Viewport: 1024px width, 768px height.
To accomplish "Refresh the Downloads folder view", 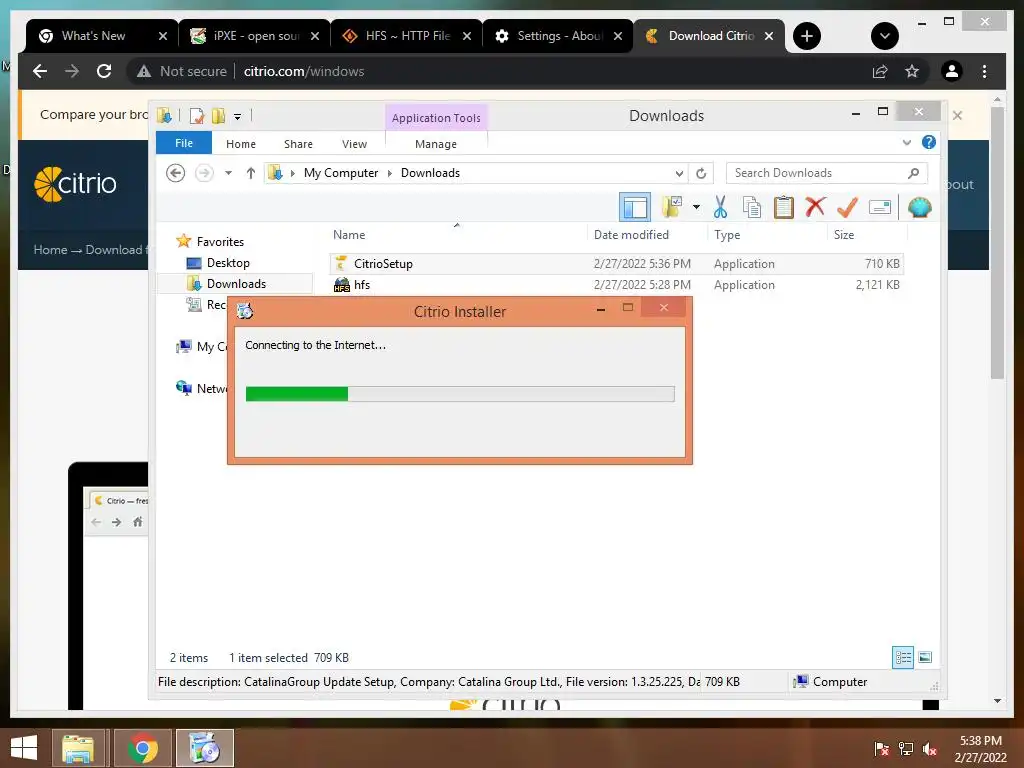I will tap(701, 173).
